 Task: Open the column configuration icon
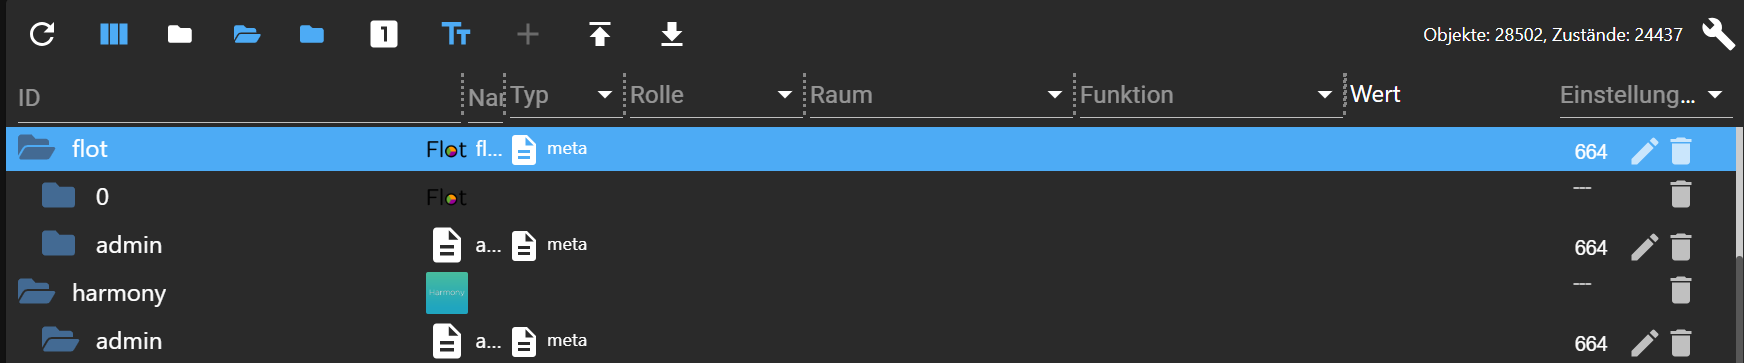pyautogui.click(x=114, y=34)
